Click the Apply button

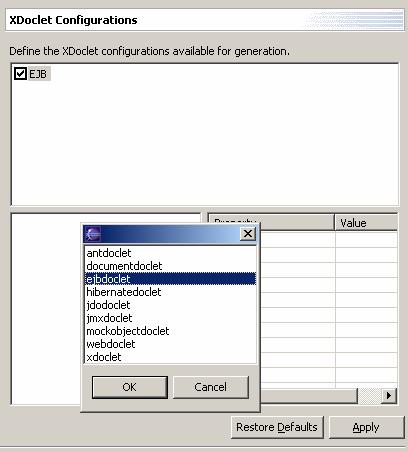pos(366,427)
